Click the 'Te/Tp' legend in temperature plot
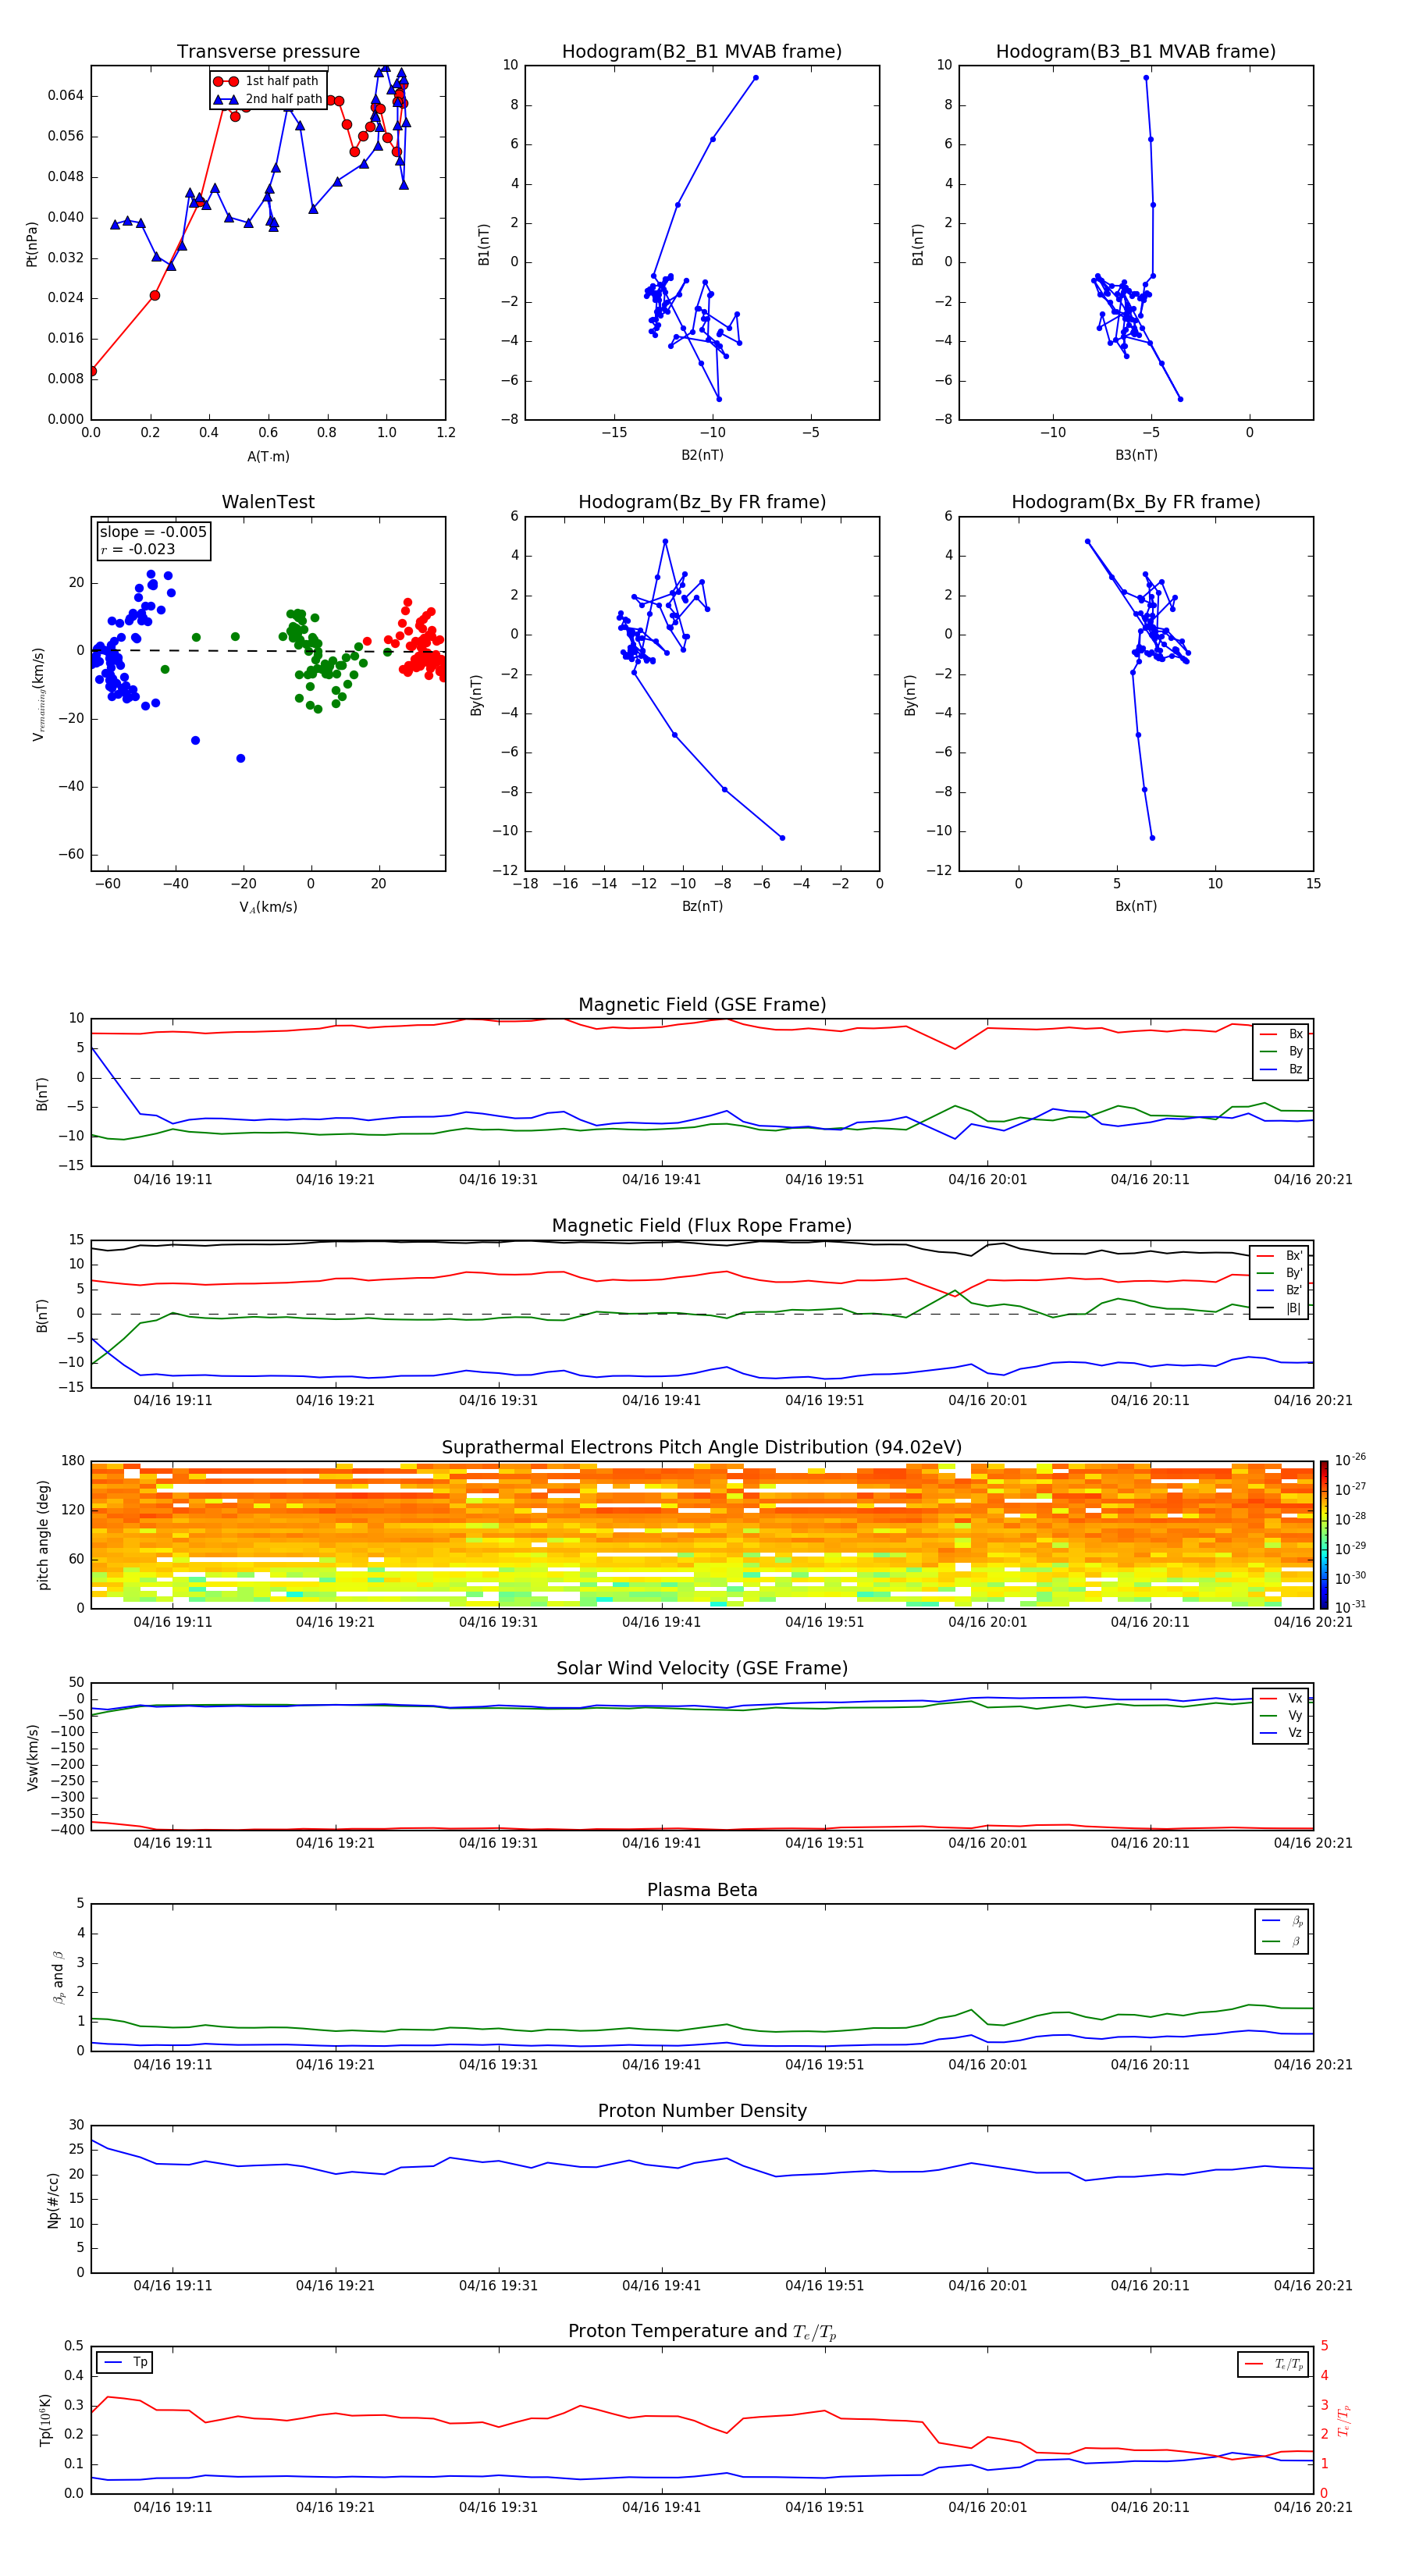 [x=1273, y=2364]
